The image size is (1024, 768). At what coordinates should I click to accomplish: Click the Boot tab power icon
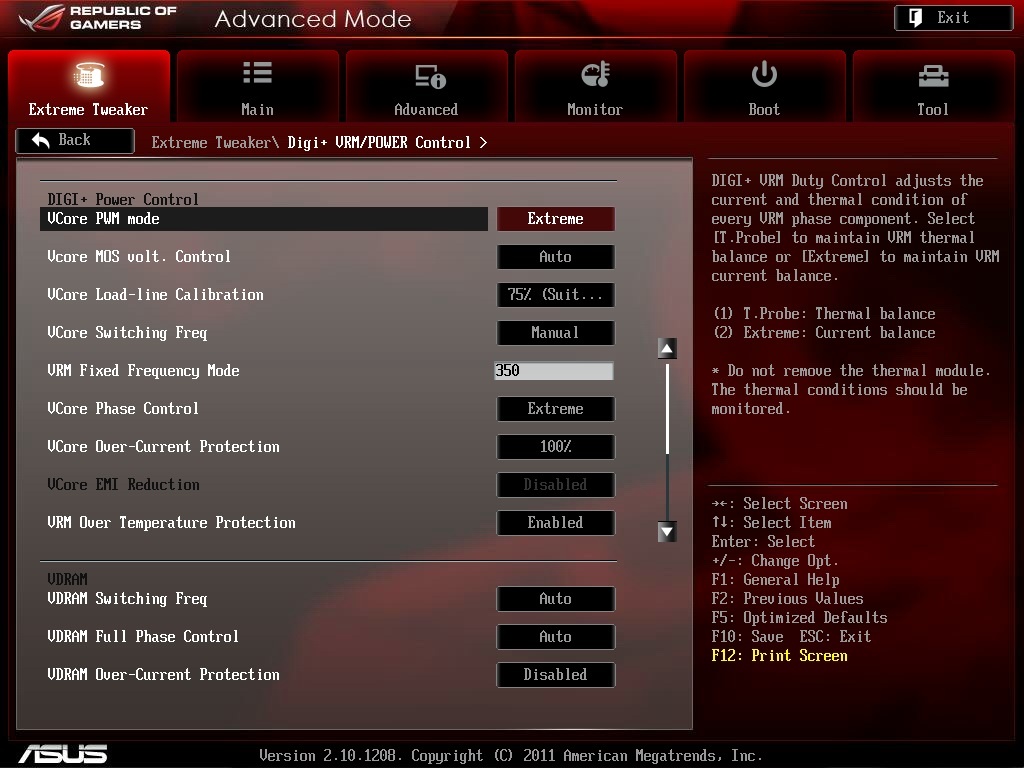(764, 74)
